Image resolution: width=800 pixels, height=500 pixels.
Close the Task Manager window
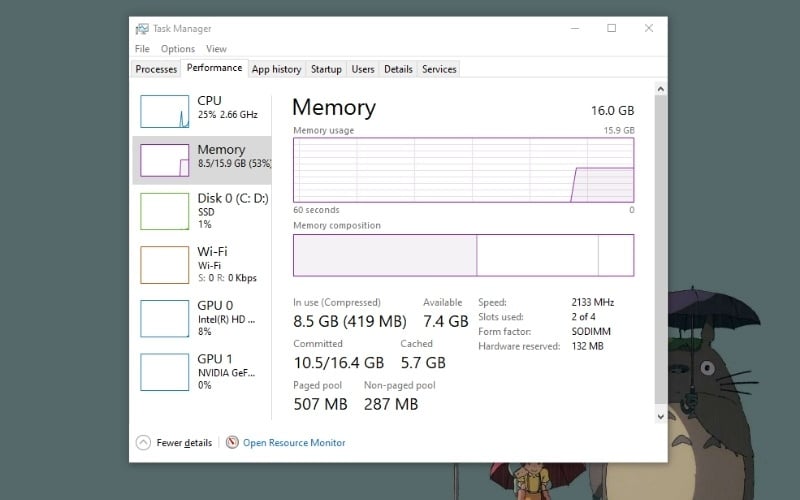pos(648,28)
